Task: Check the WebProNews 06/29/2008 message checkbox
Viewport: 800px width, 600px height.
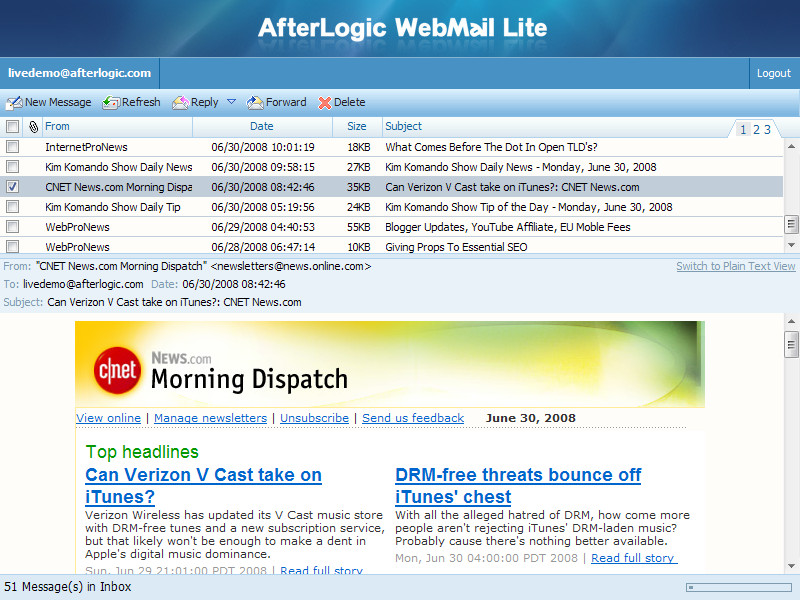Action: [12, 227]
